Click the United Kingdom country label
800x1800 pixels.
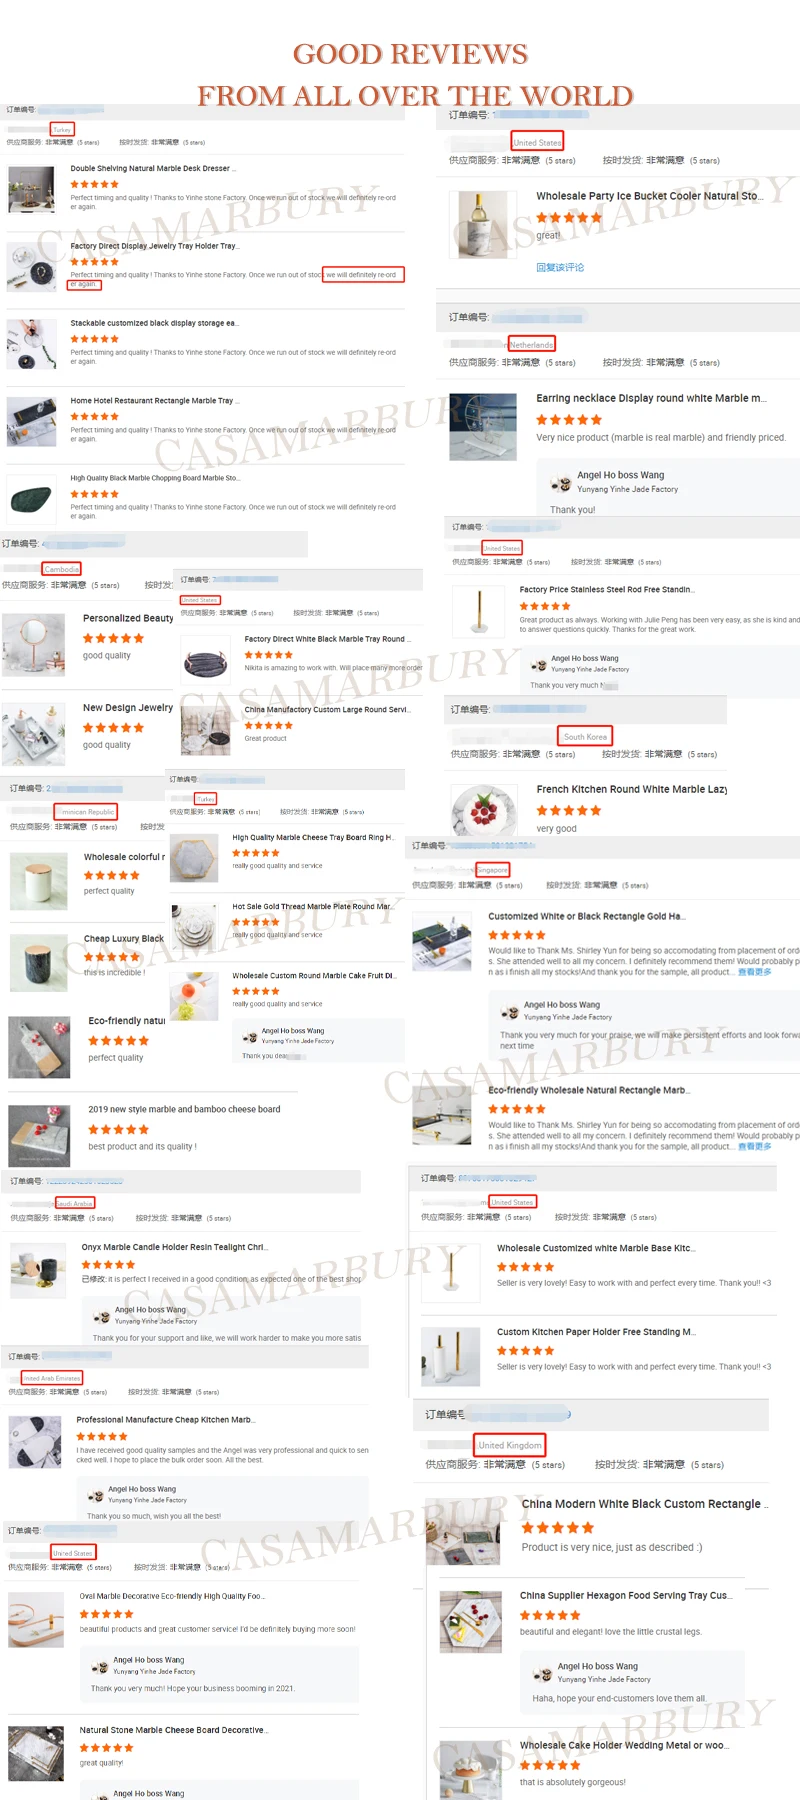click(510, 1445)
